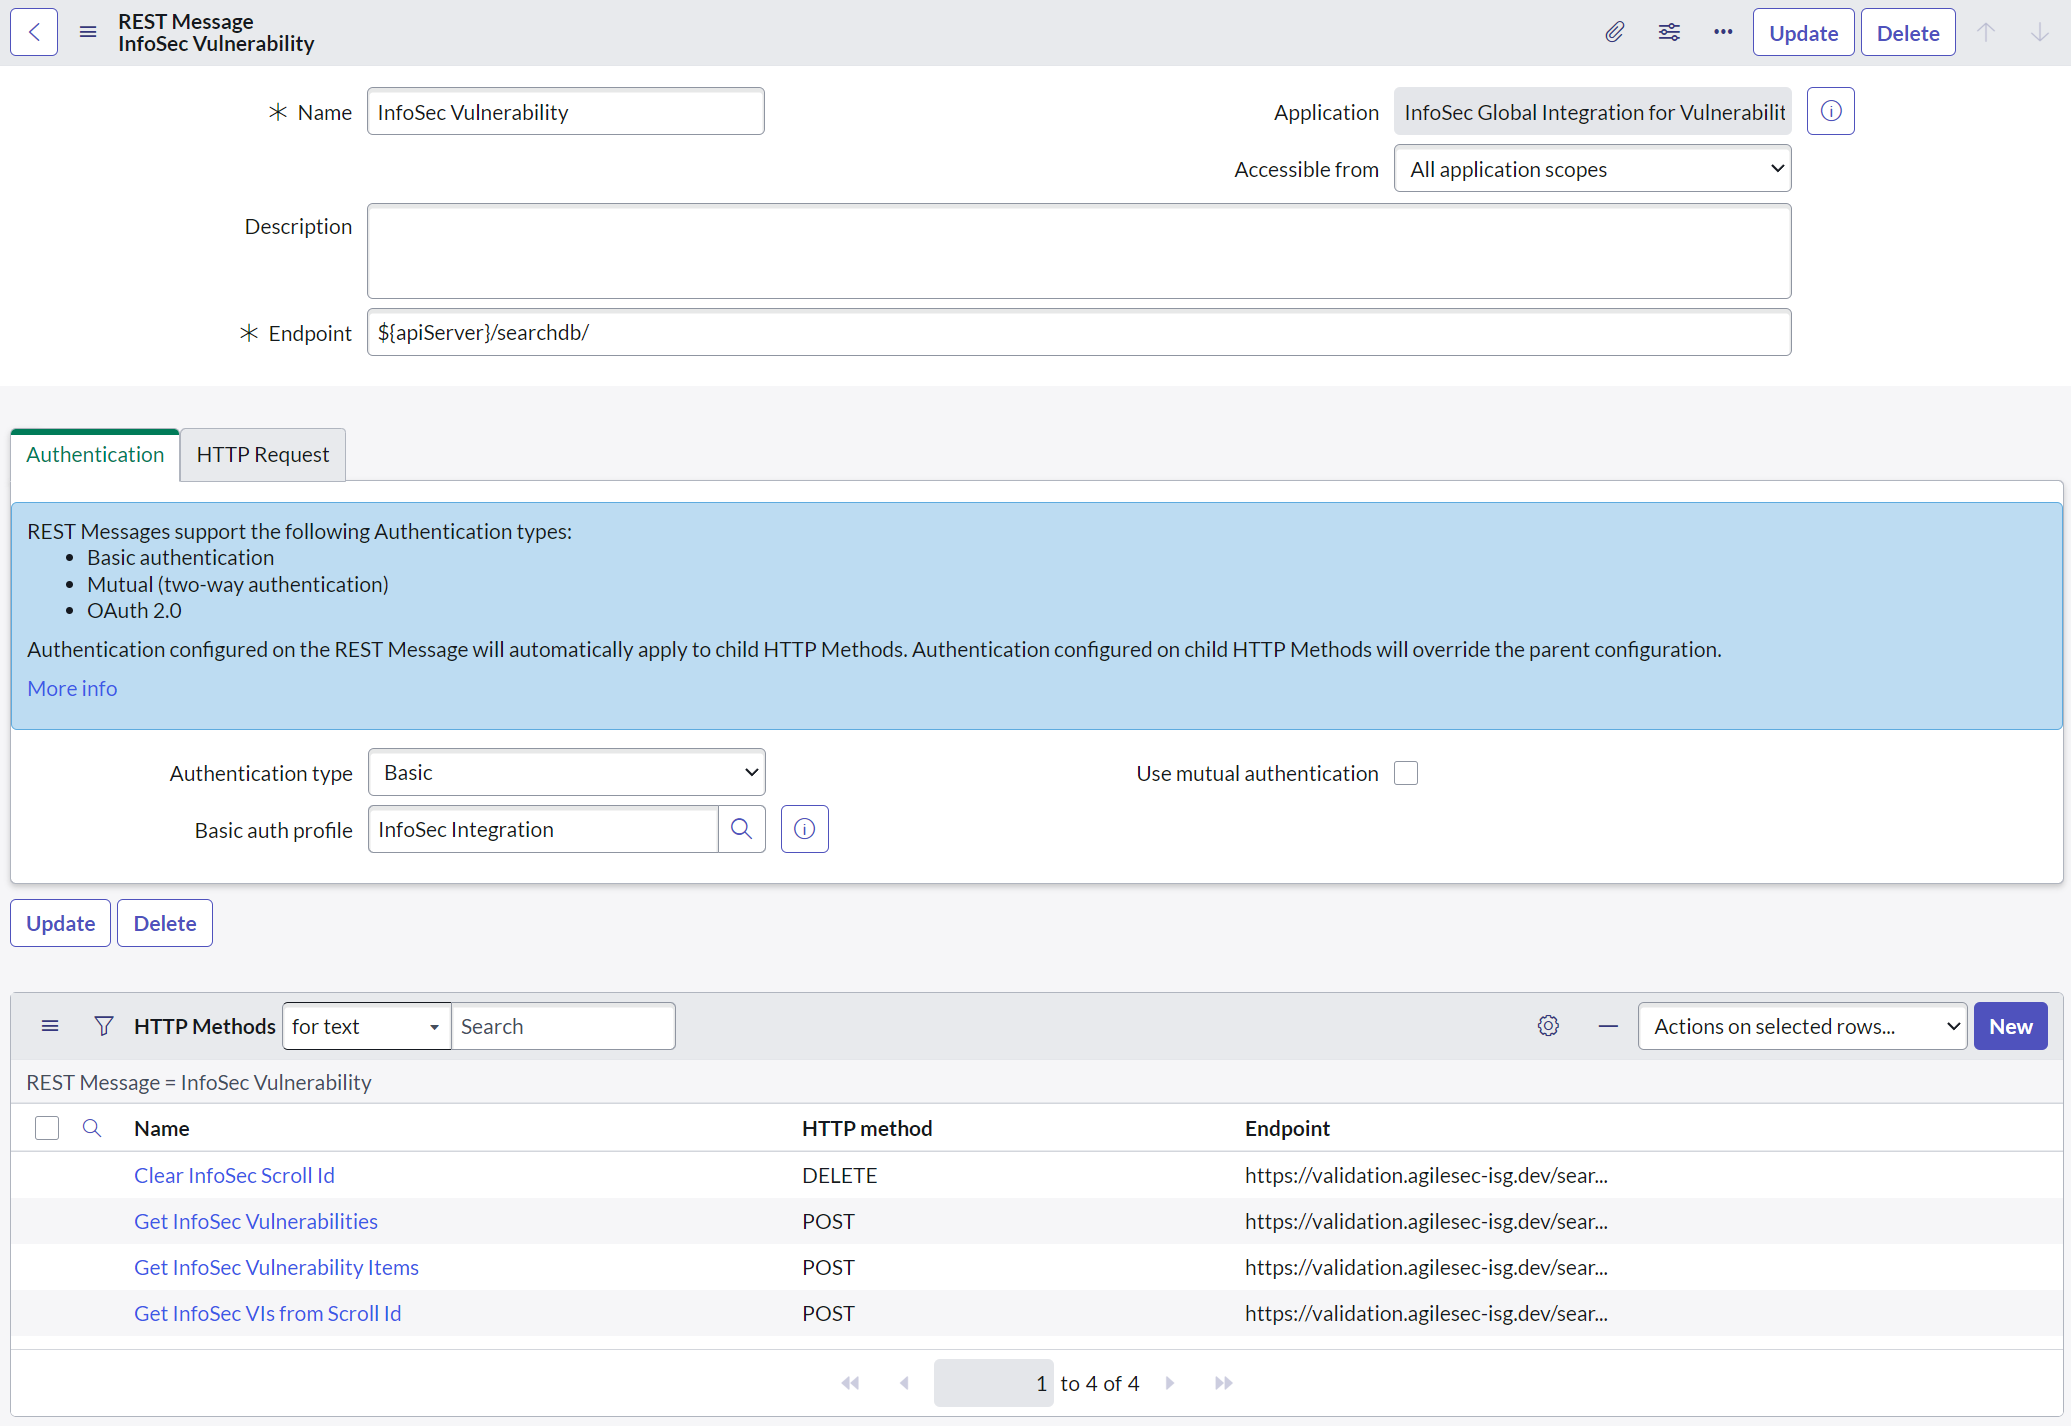Click endpoint cell of Get InfoSec Vulnerabilities

point(1426,1221)
